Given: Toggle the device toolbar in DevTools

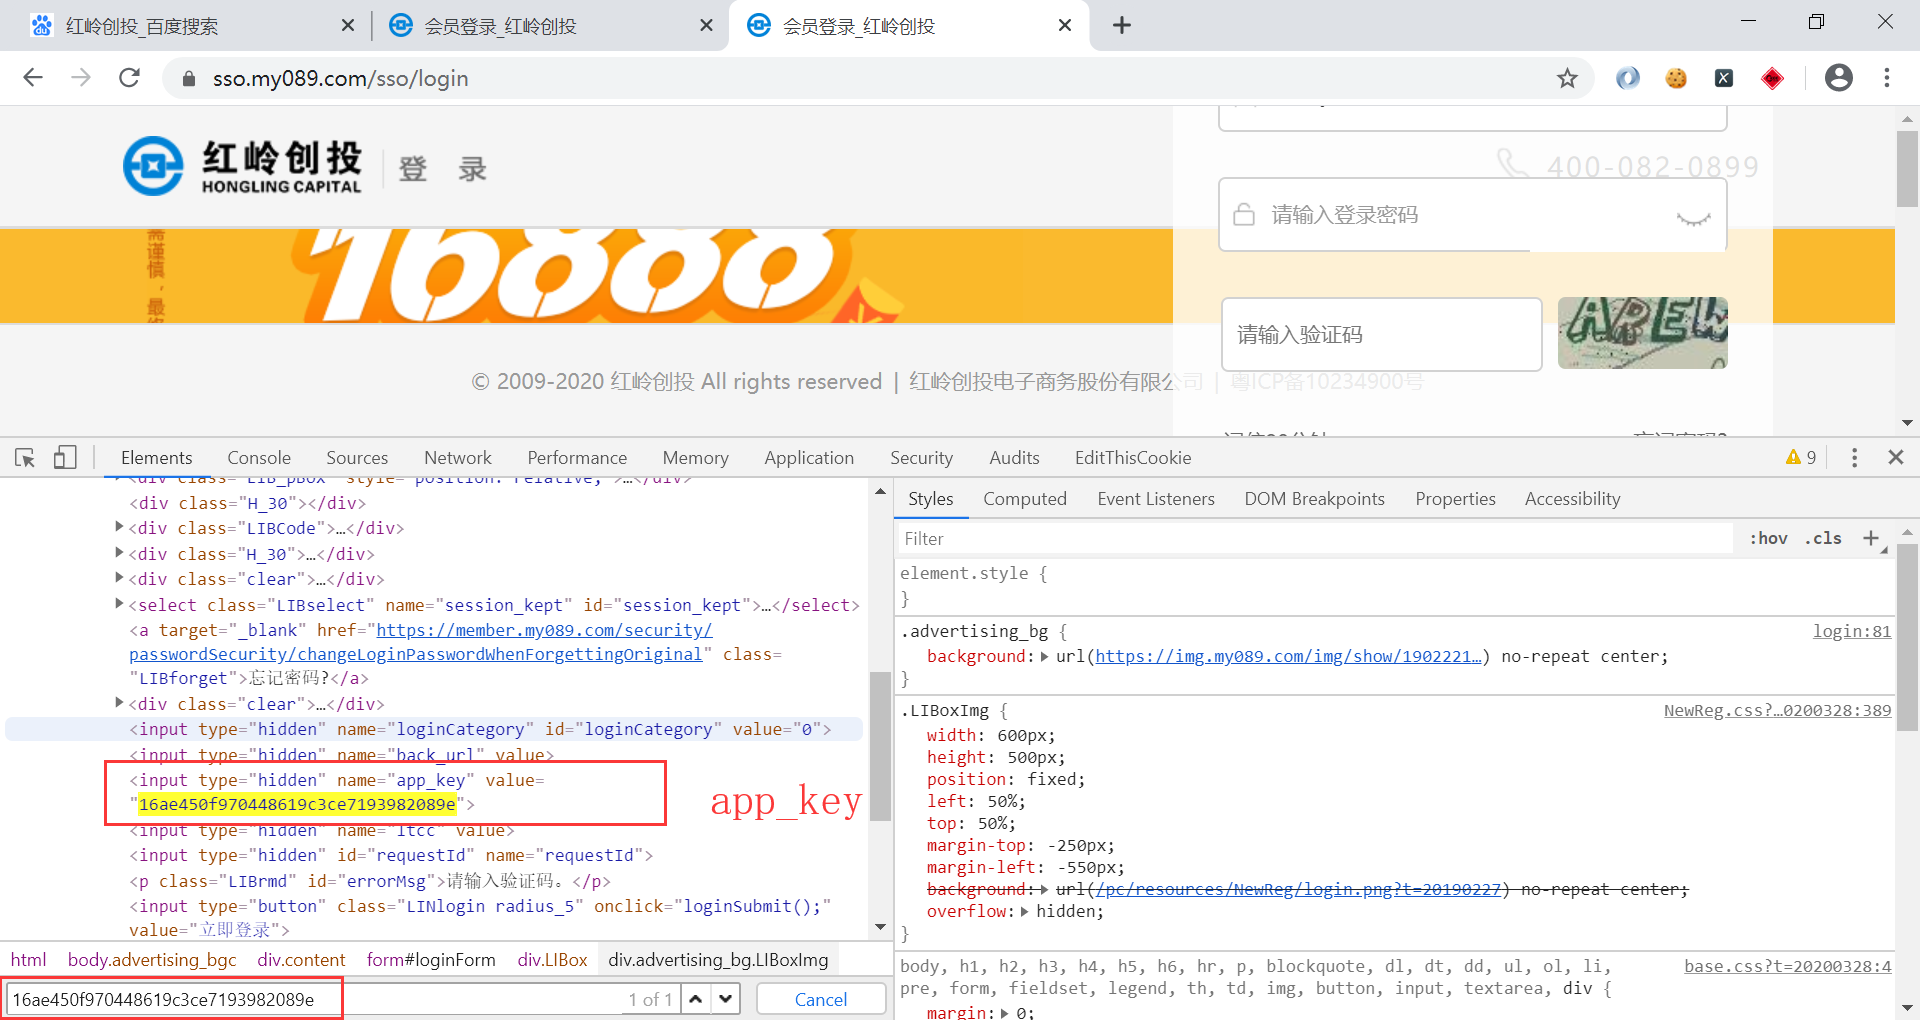Looking at the screenshot, I should click(65, 458).
